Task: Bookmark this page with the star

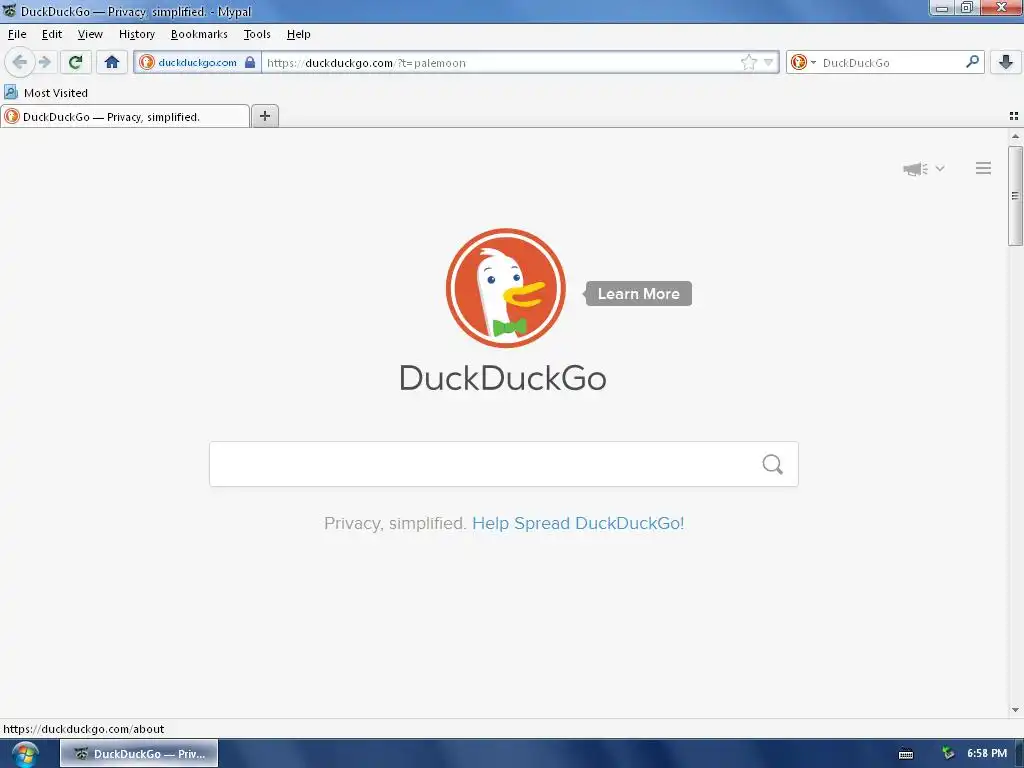Action: point(748,63)
